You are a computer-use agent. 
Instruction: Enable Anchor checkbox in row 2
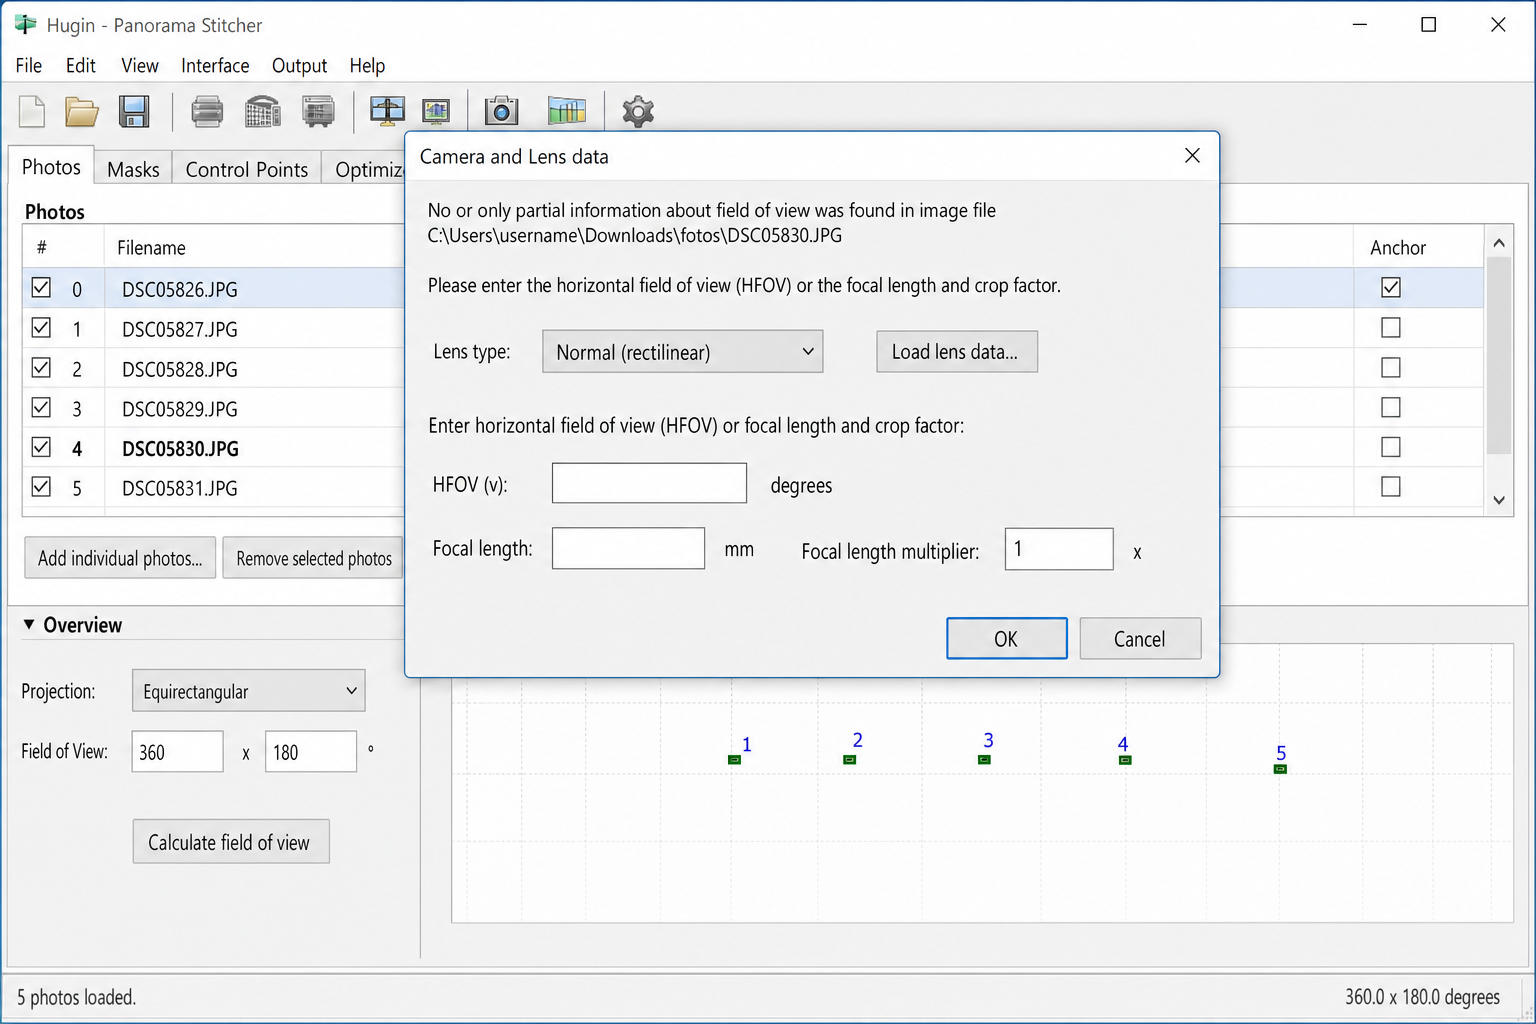point(1391,367)
